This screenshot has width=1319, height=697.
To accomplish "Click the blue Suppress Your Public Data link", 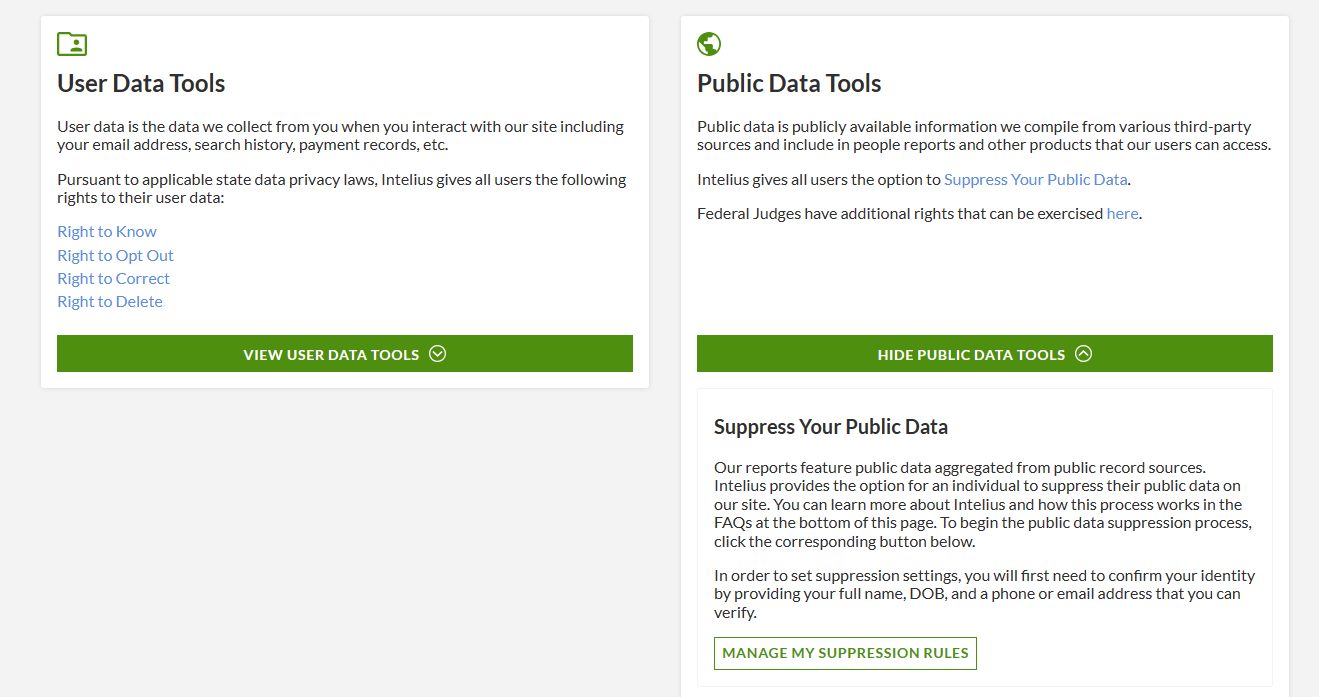I will click(1035, 180).
